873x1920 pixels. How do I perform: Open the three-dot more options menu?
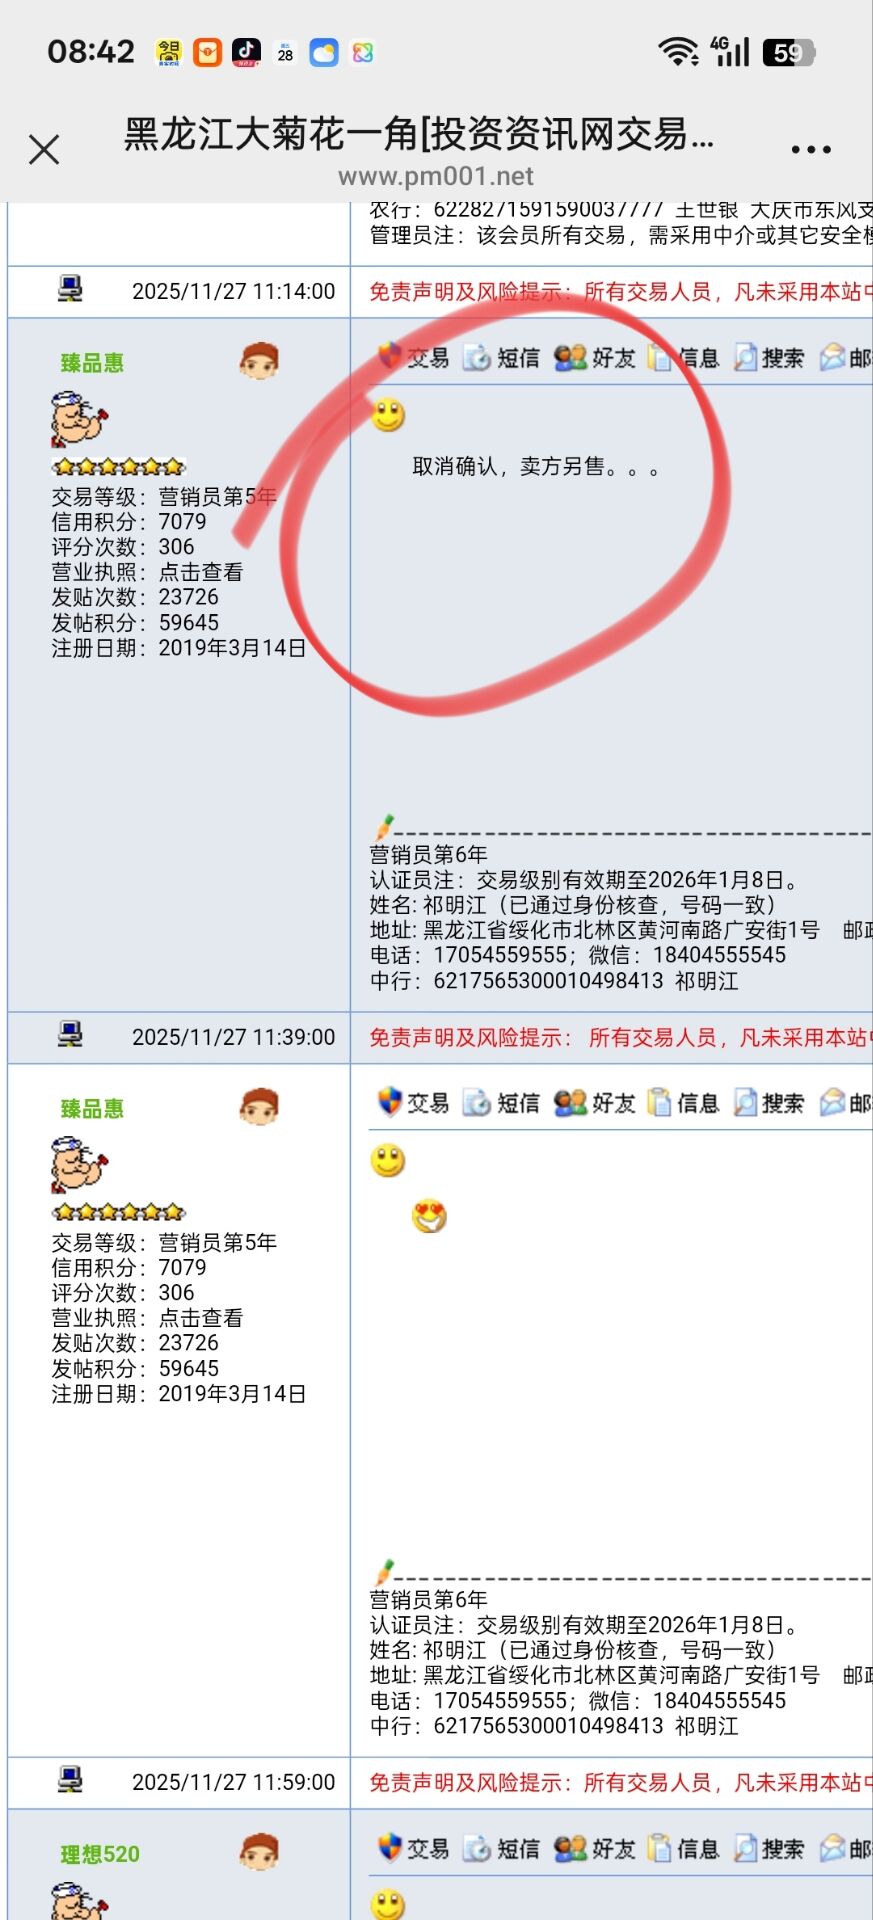click(810, 150)
